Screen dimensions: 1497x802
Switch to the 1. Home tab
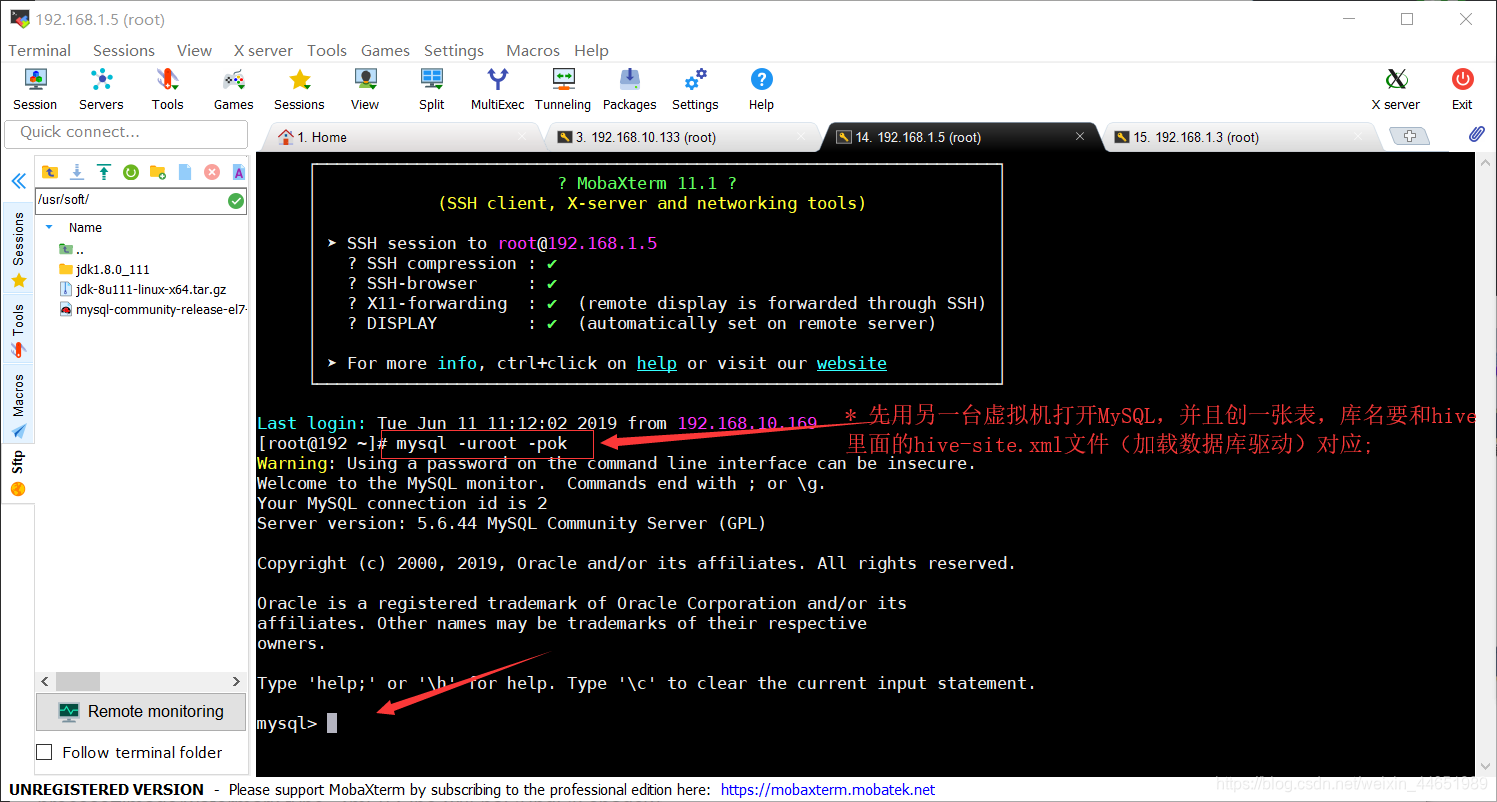click(x=400, y=137)
